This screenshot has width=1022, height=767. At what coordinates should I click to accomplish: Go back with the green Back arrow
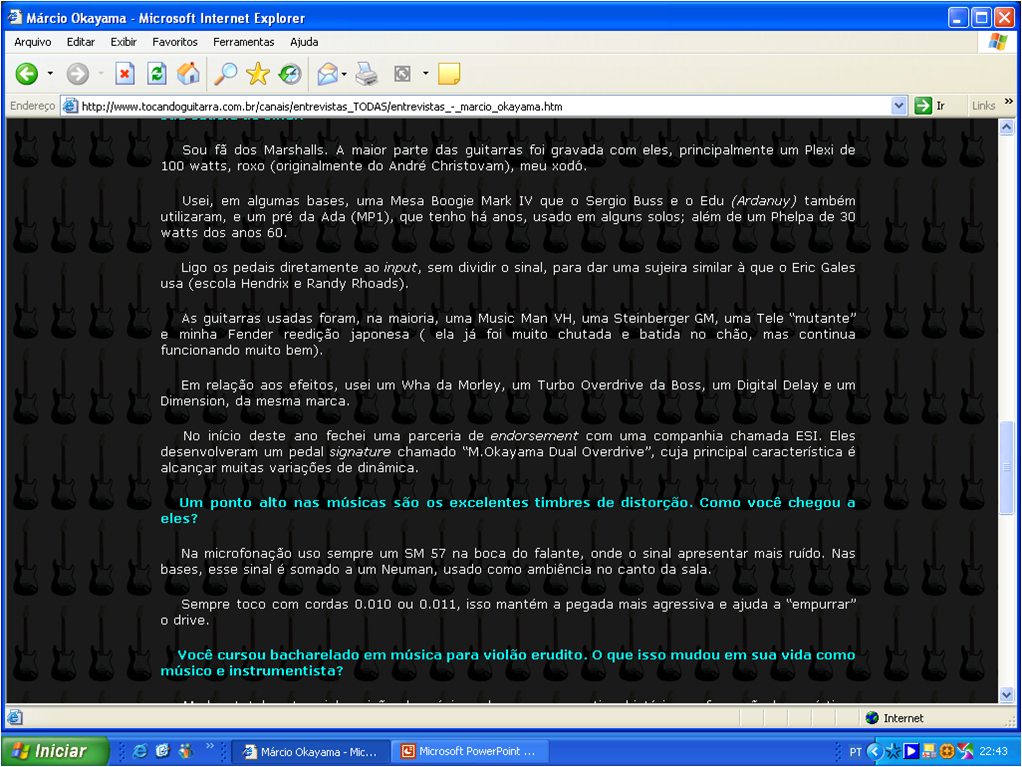(x=27, y=74)
